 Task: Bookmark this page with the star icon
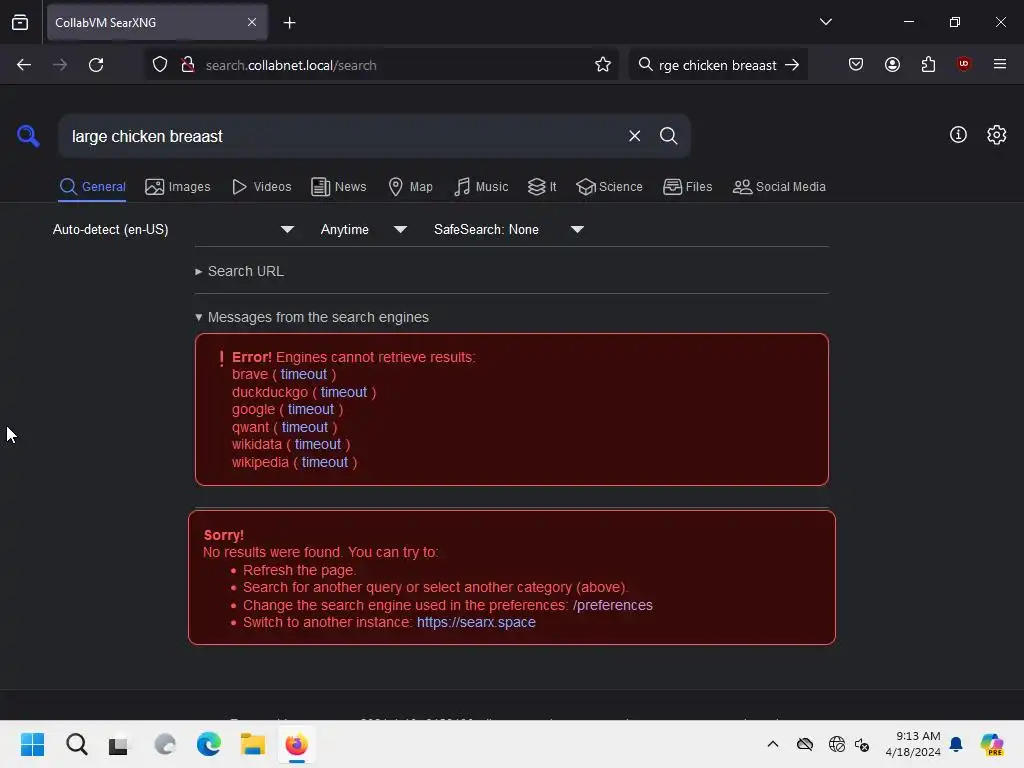click(603, 65)
